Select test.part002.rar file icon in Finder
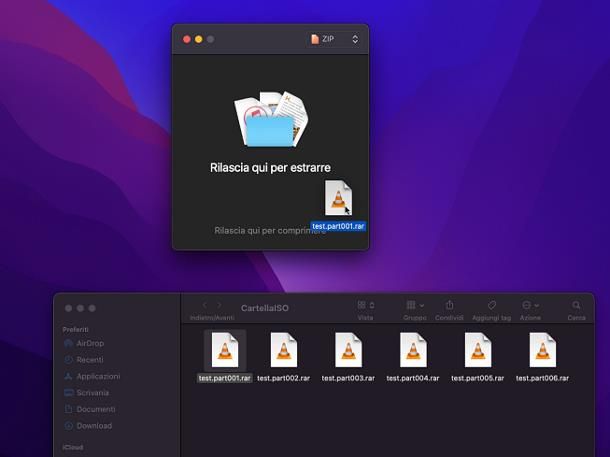The width and height of the screenshot is (610, 457). click(x=284, y=350)
